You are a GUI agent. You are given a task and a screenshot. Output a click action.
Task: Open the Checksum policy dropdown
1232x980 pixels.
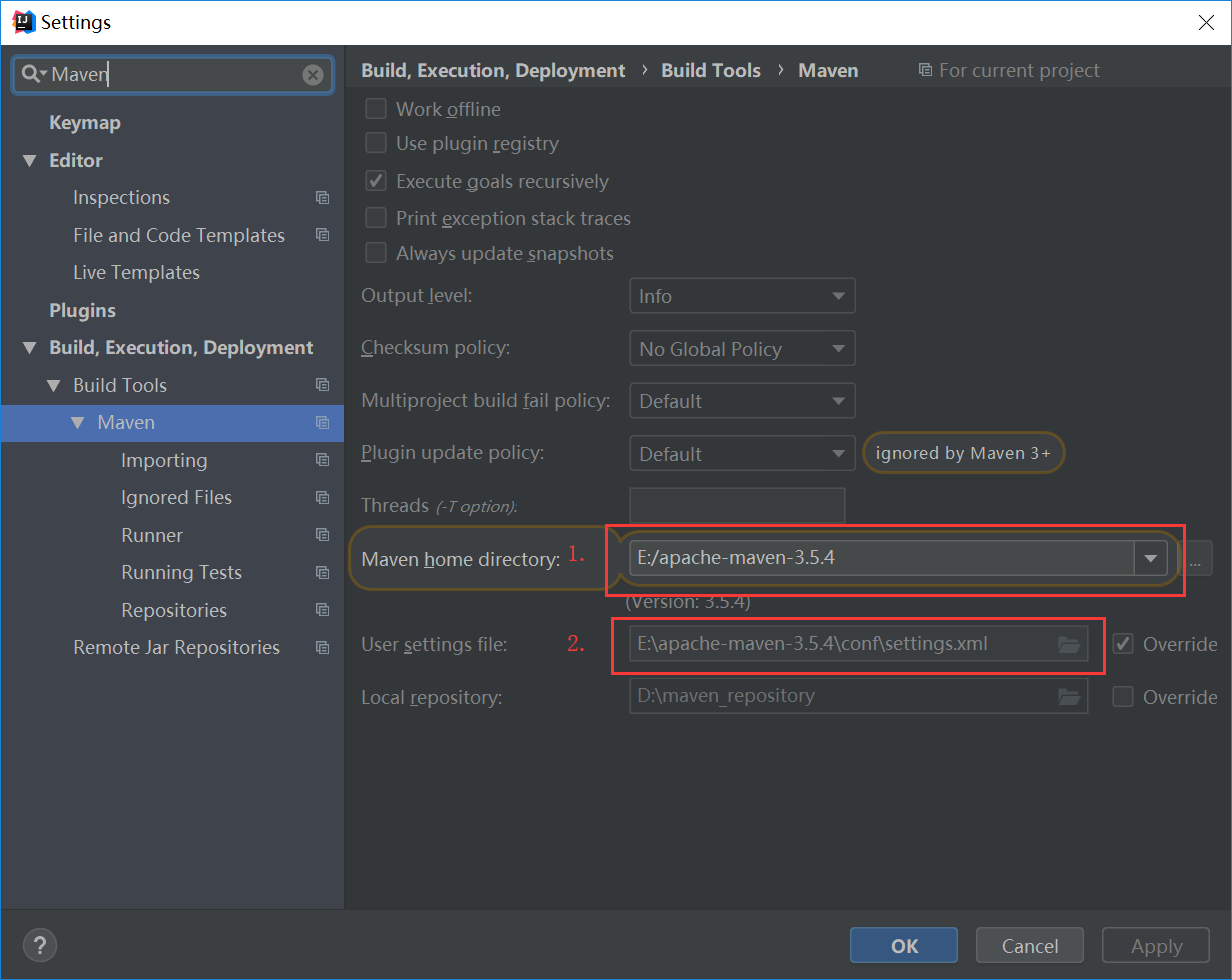[x=742, y=349]
